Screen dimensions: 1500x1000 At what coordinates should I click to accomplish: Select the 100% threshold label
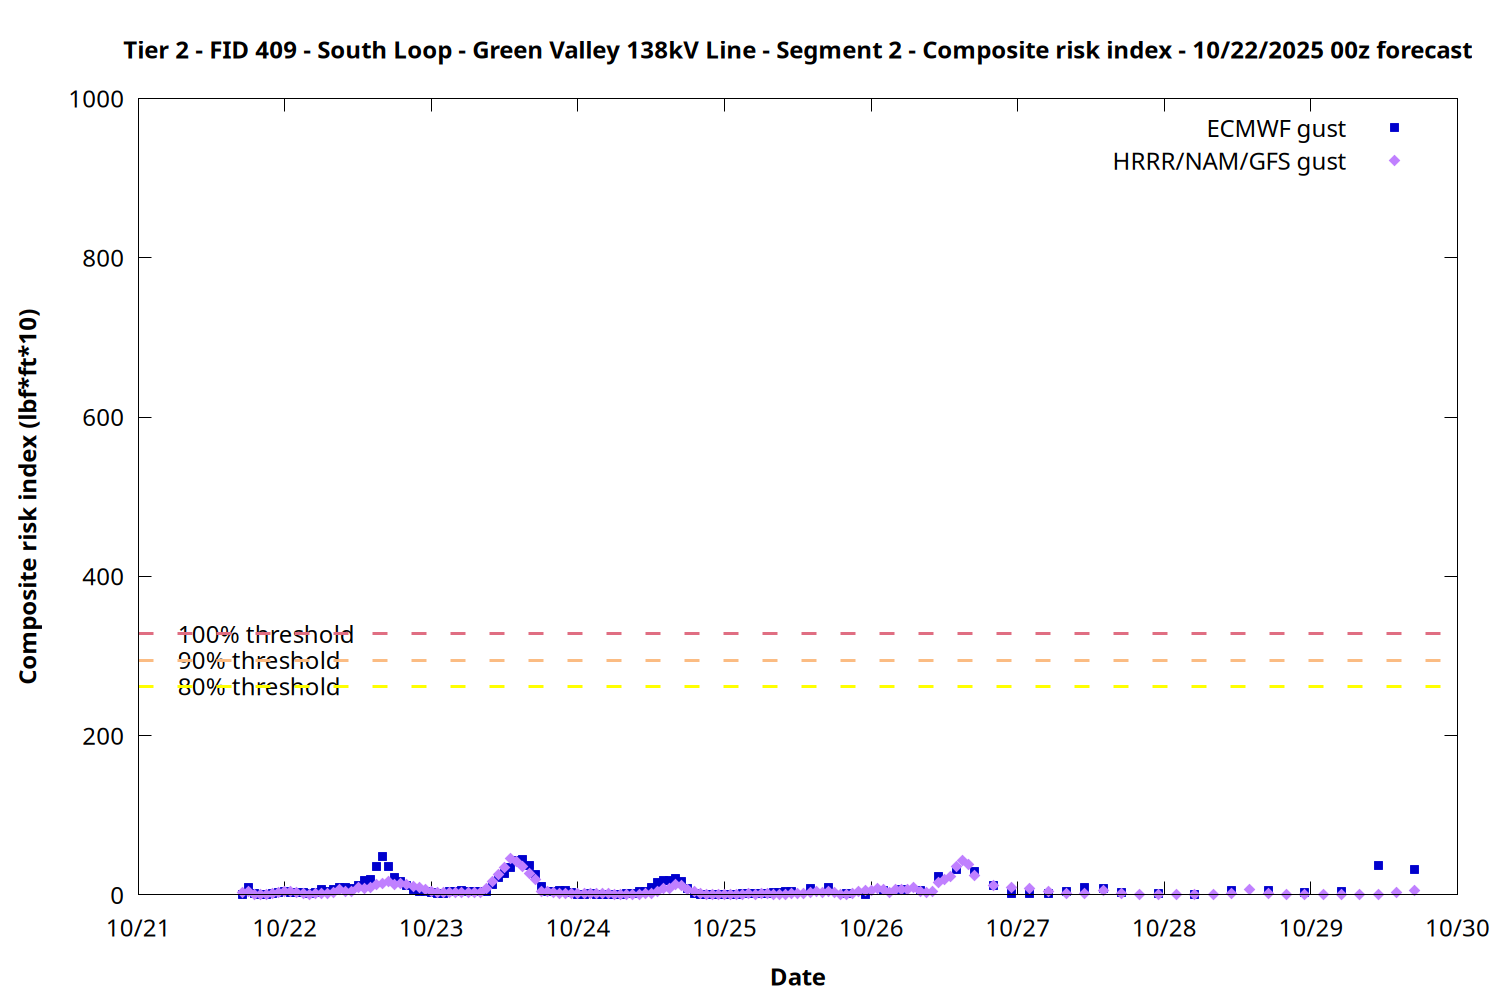point(265,635)
